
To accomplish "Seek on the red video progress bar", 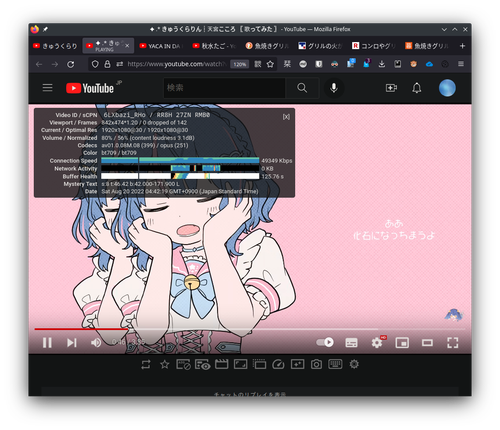I will (x=81, y=329).
